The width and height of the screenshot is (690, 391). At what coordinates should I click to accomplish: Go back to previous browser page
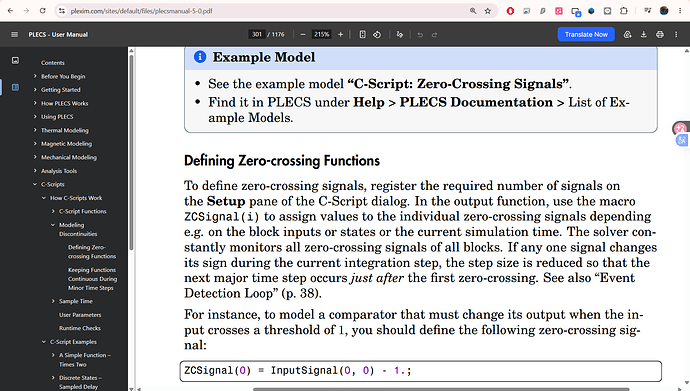11,11
